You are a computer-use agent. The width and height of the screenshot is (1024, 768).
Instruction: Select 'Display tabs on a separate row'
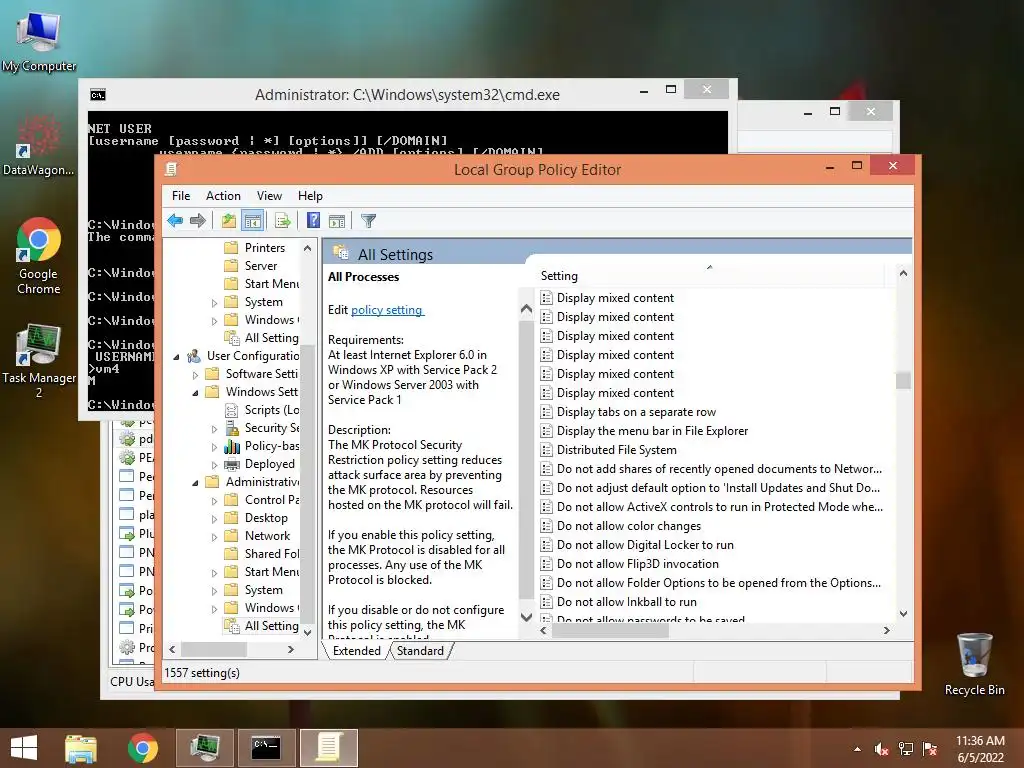tap(636, 412)
